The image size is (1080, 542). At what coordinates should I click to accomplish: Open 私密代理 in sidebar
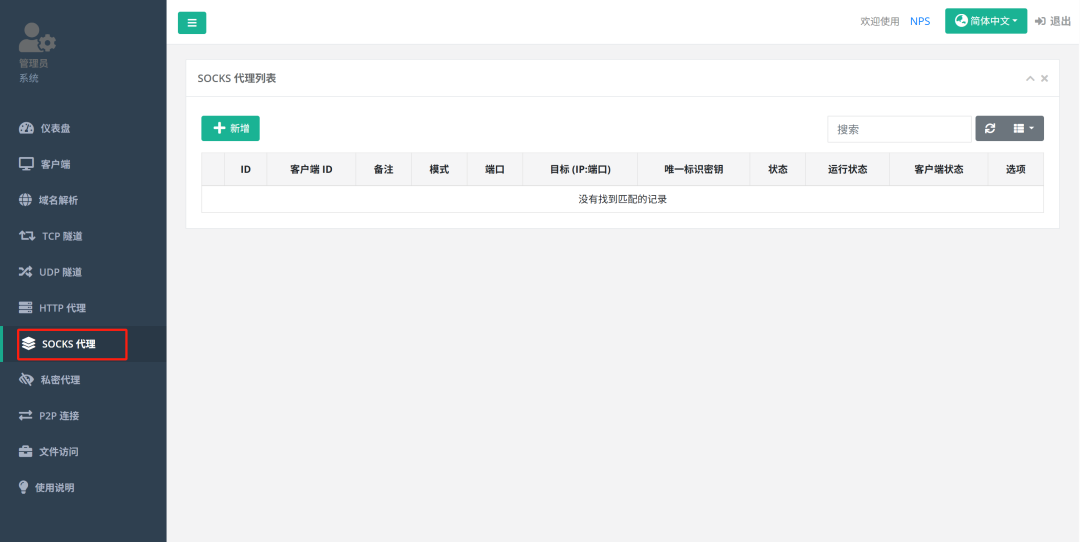click(83, 379)
